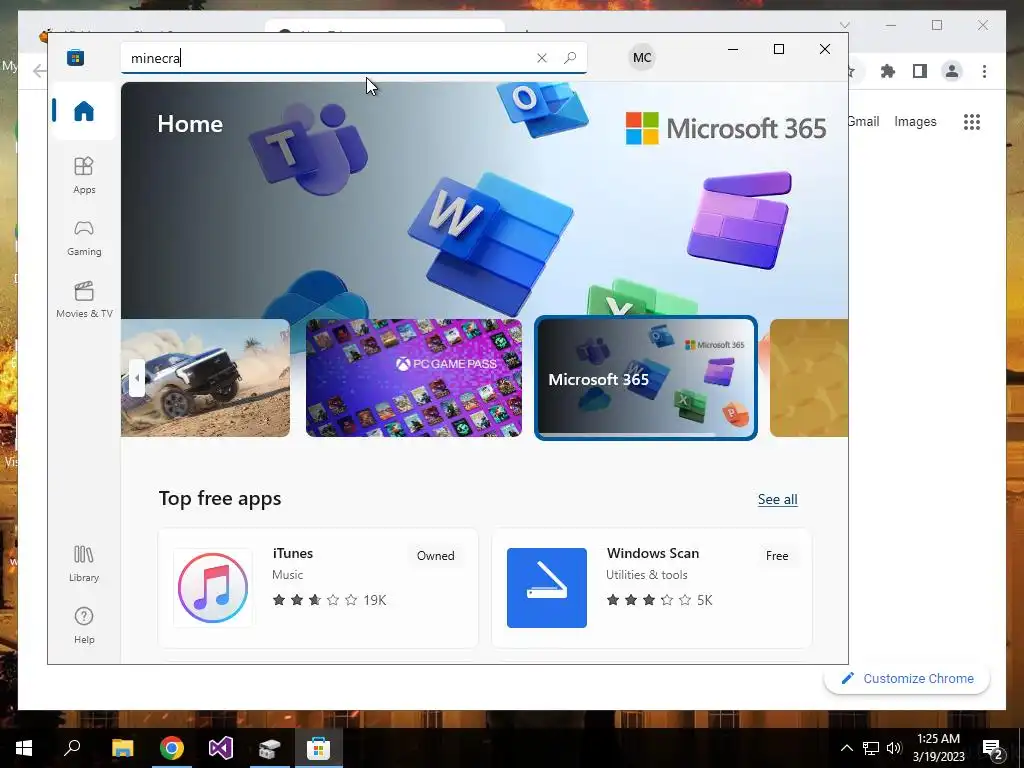Image resolution: width=1024 pixels, height=768 pixels.
Task: Open the Library in Store sidebar
Action: coord(84,564)
